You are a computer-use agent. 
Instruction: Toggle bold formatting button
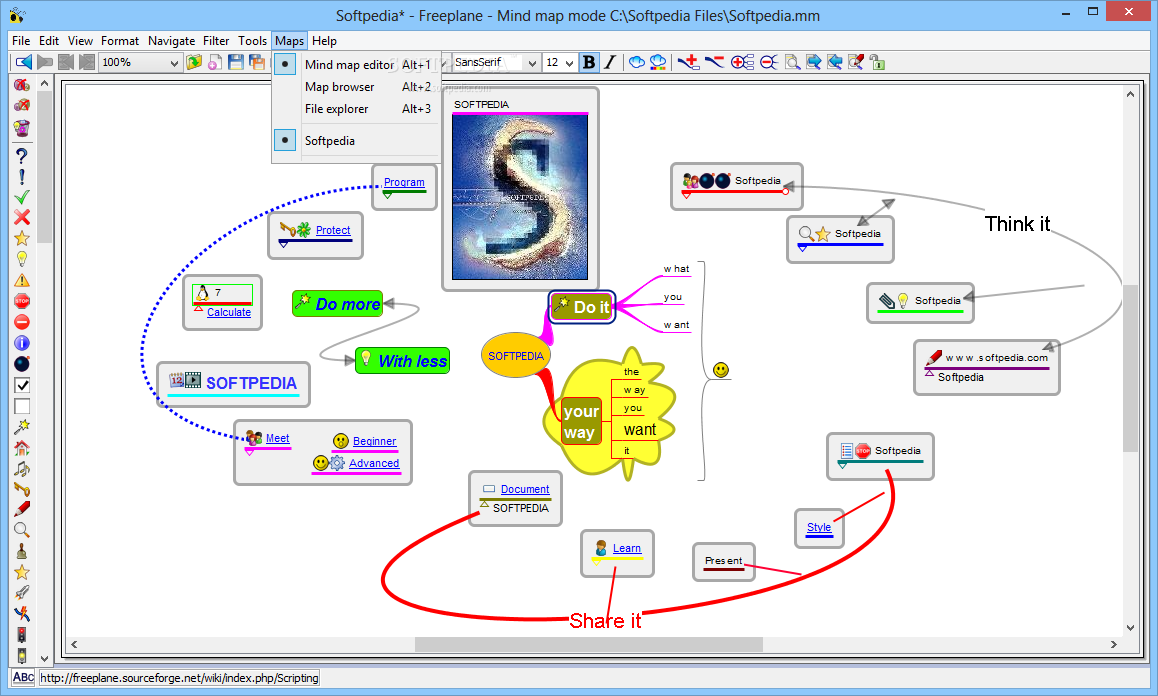(589, 63)
